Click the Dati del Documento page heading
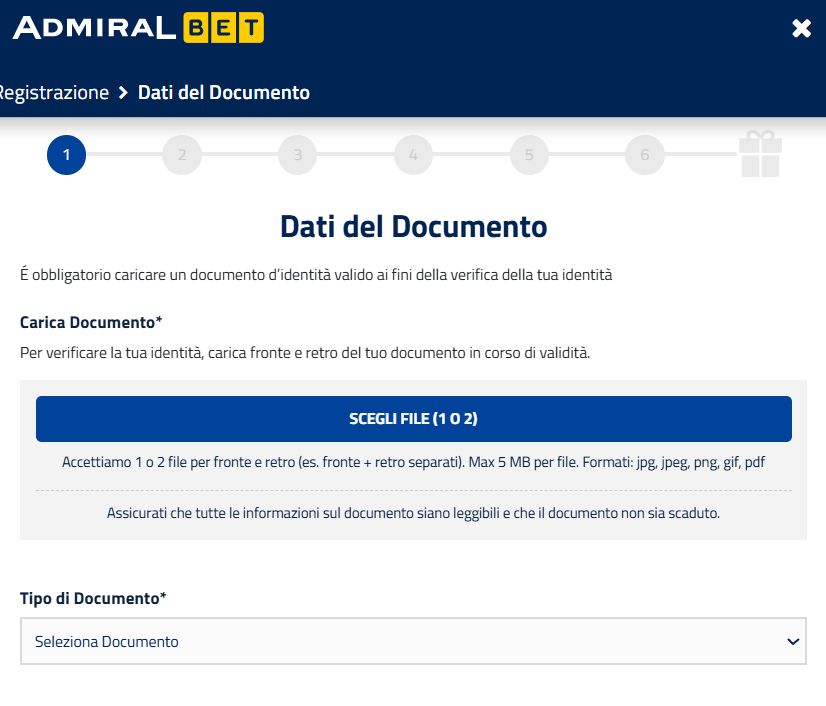826x706 pixels. click(413, 227)
